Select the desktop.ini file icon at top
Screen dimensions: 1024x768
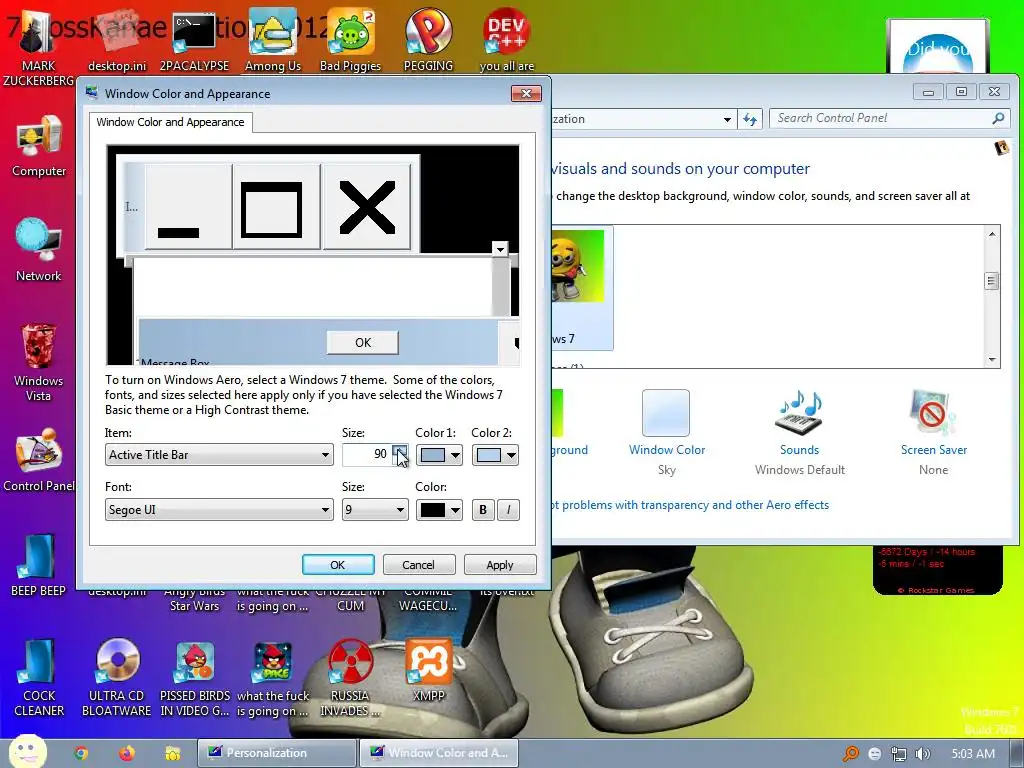pyautogui.click(x=117, y=40)
